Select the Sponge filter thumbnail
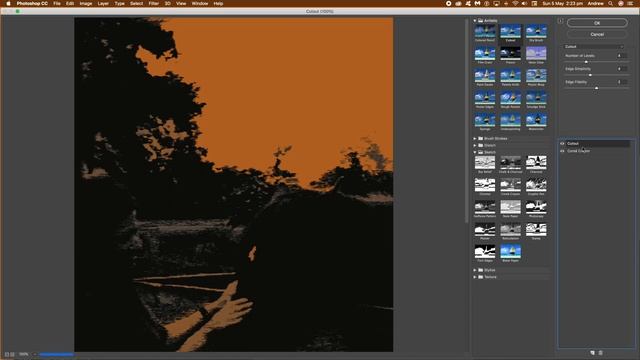Image resolution: width=640 pixels, height=360 pixels. (x=485, y=120)
